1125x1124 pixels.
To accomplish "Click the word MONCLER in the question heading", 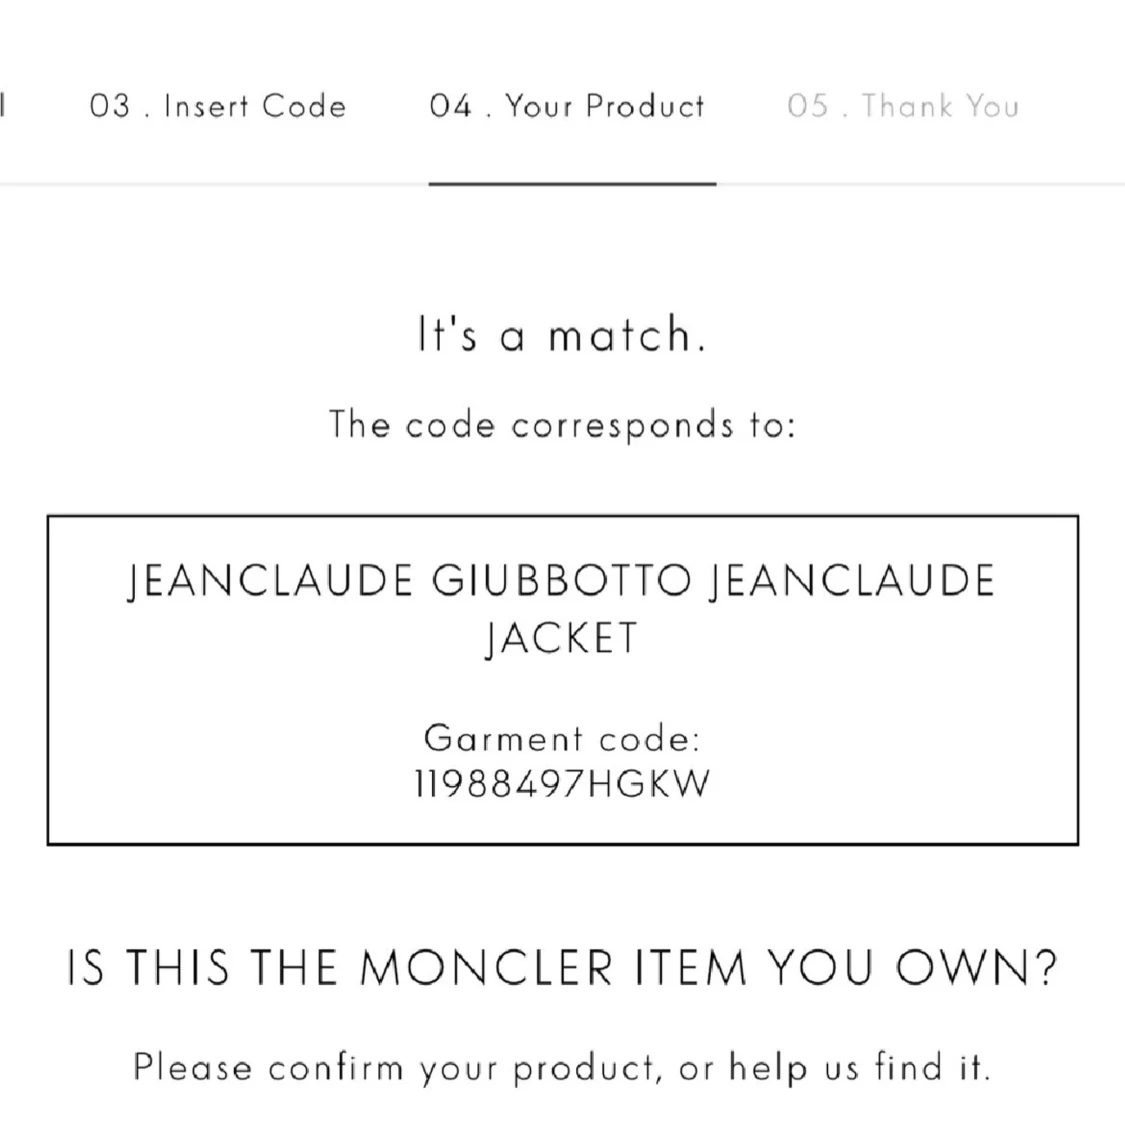I will tap(486, 968).
